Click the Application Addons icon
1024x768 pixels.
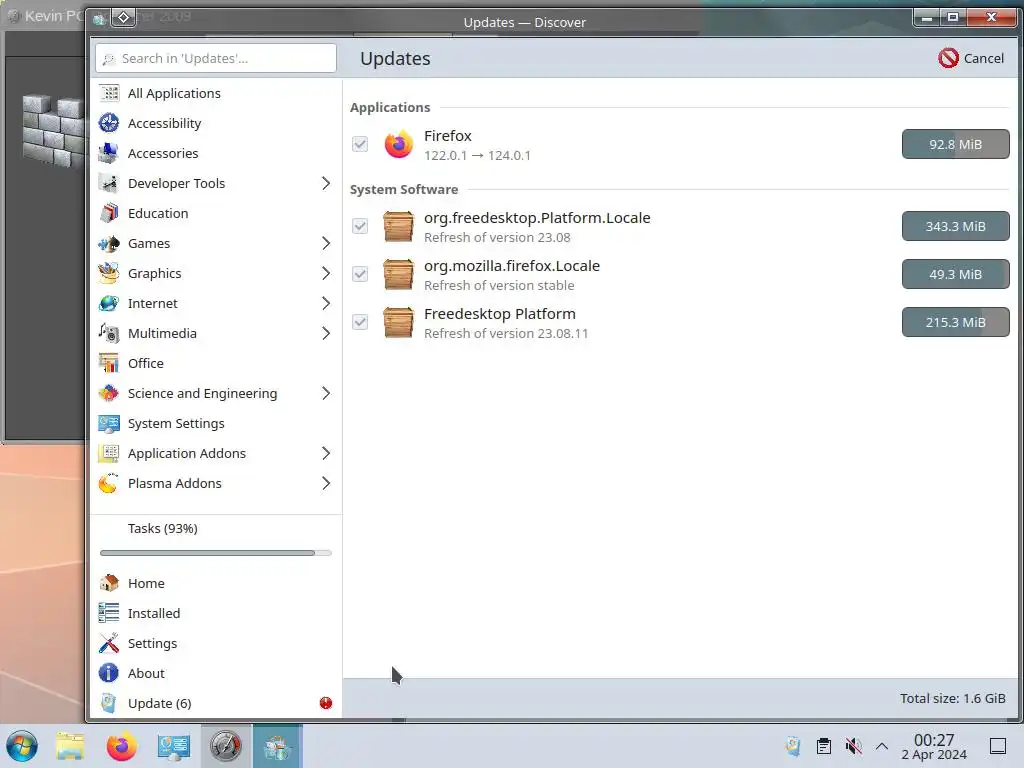[x=108, y=454]
